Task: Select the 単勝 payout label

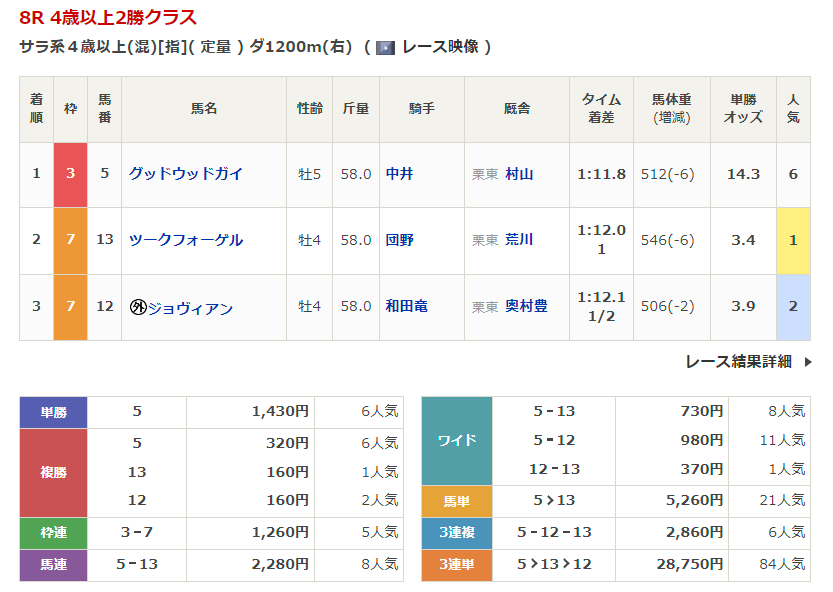Action: click(x=54, y=411)
